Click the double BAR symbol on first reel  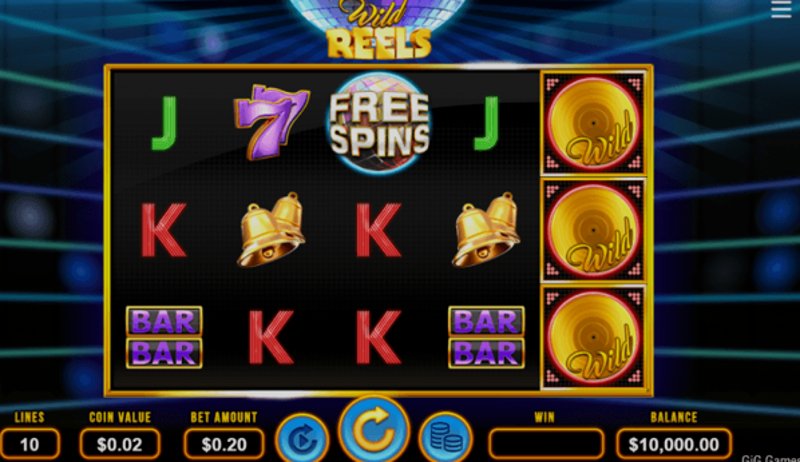tap(164, 337)
